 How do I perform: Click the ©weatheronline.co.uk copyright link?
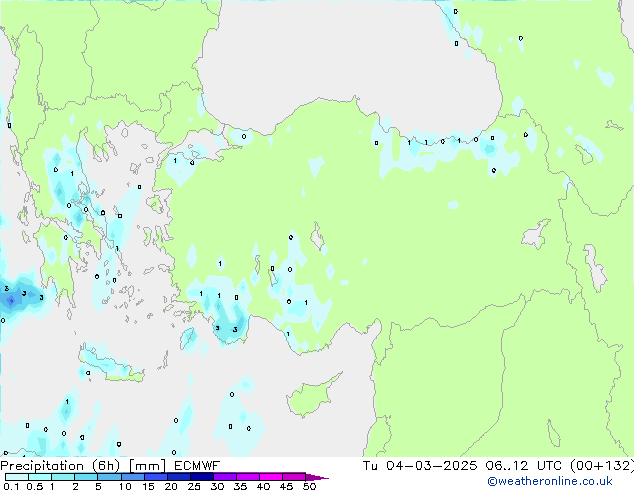pyautogui.click(x=563, y=482)
